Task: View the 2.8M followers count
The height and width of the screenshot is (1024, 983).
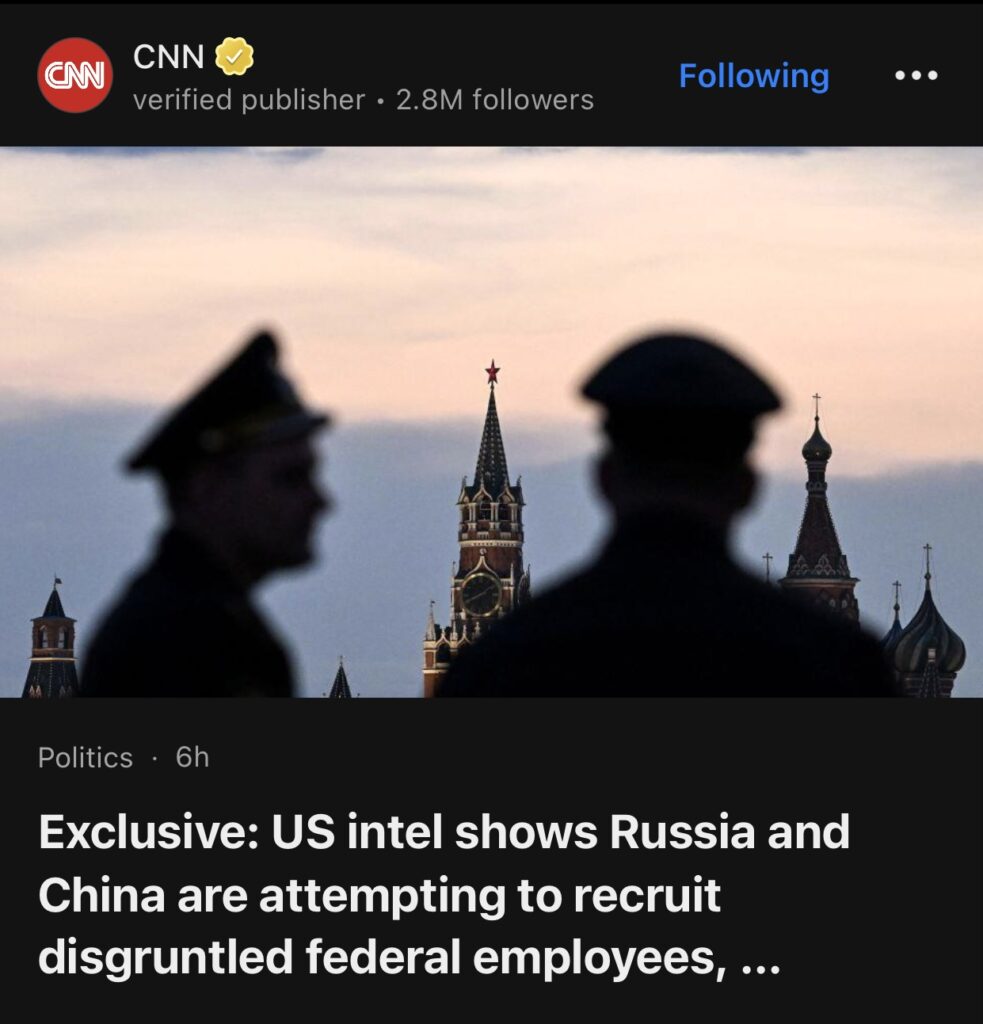Action: click(x=494, y=100)
